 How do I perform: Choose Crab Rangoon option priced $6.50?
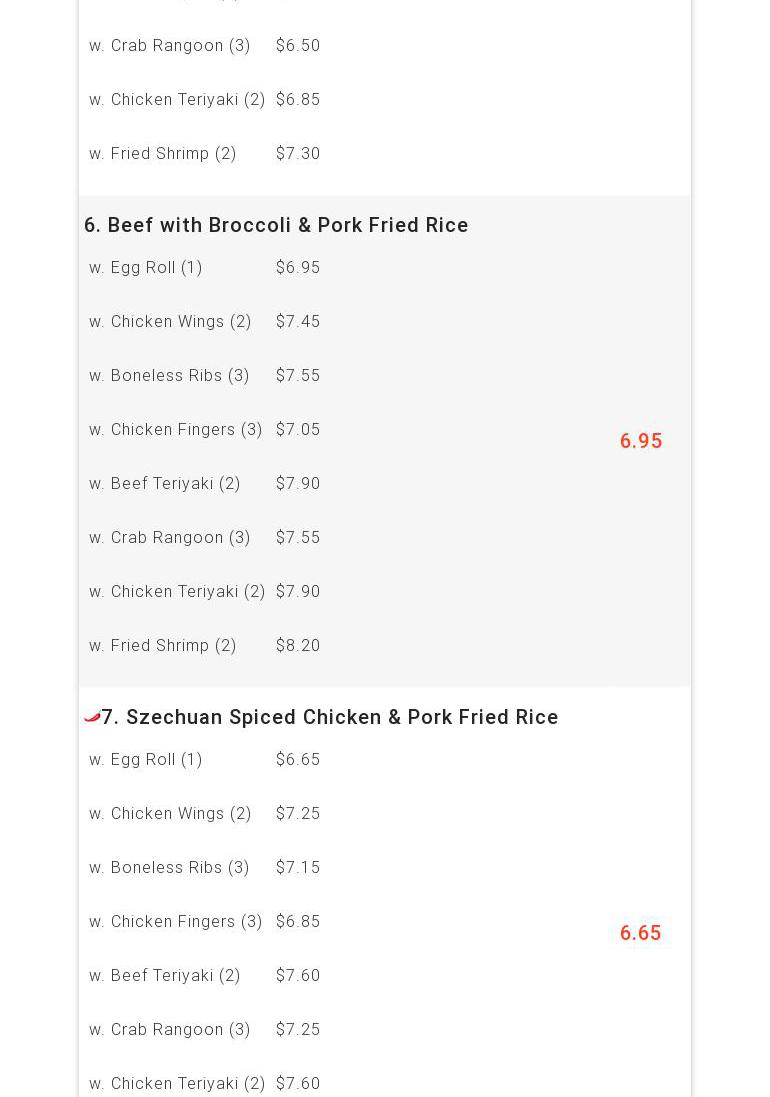[170, 46]
